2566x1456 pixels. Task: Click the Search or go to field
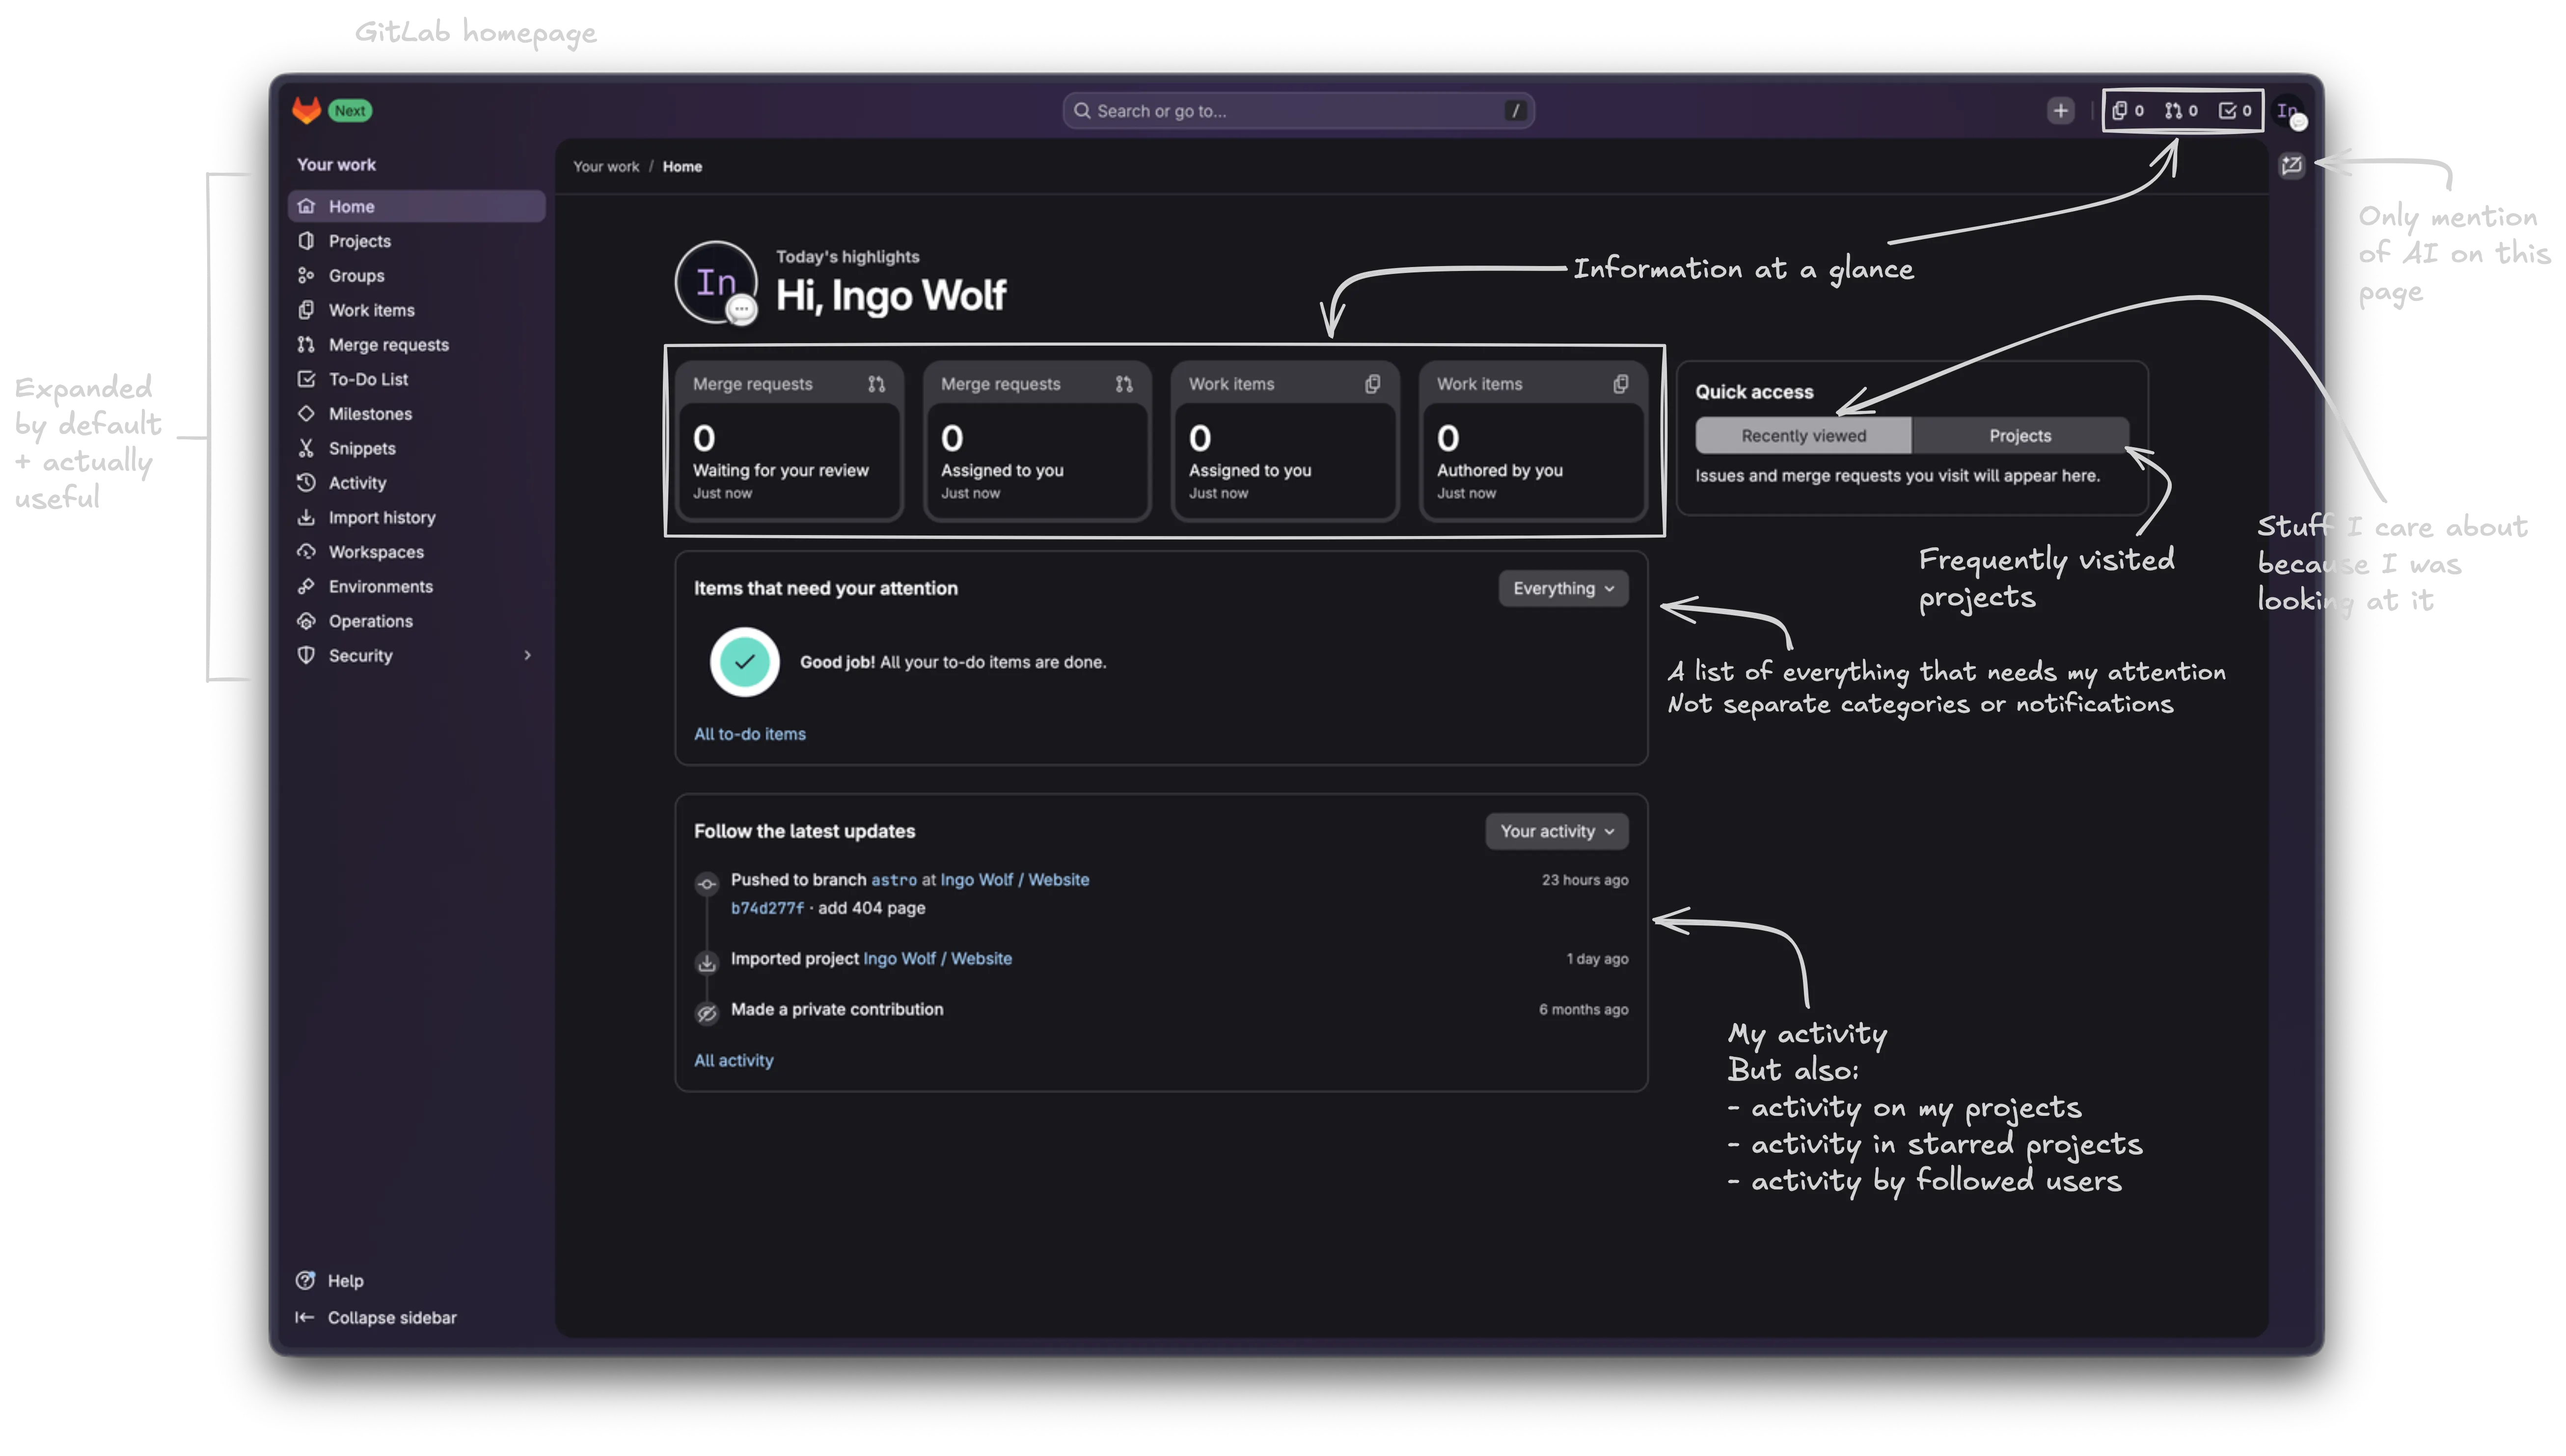(1298, 111)
